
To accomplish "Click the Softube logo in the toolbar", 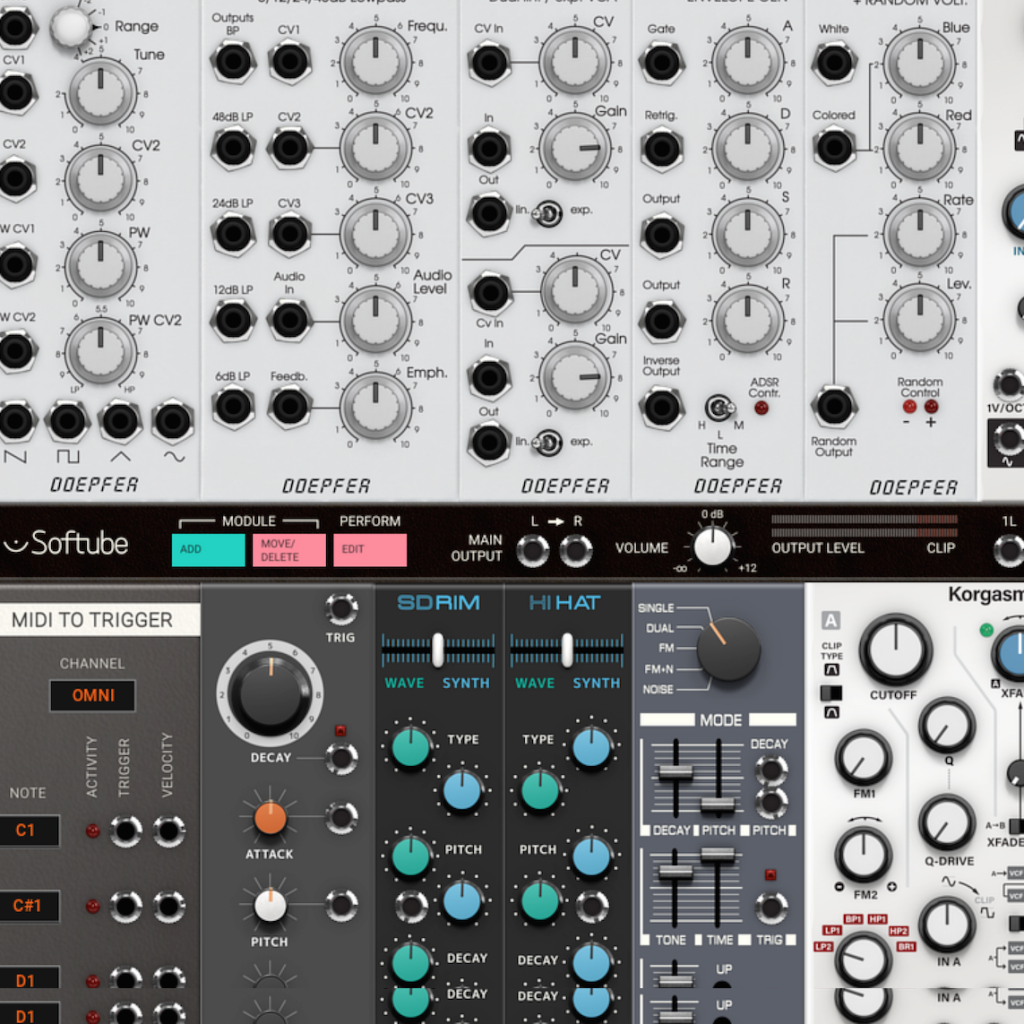I will (65, 544).
